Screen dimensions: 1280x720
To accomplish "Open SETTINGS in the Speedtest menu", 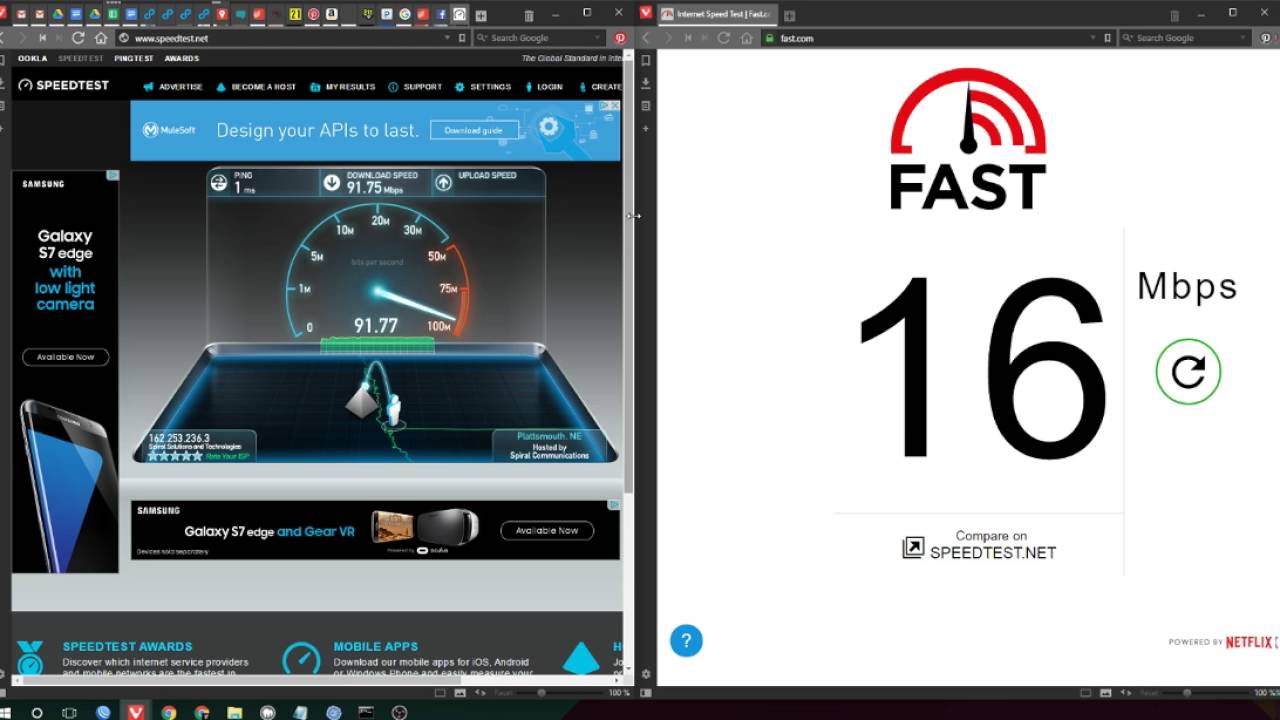I will tap(483, 87).
